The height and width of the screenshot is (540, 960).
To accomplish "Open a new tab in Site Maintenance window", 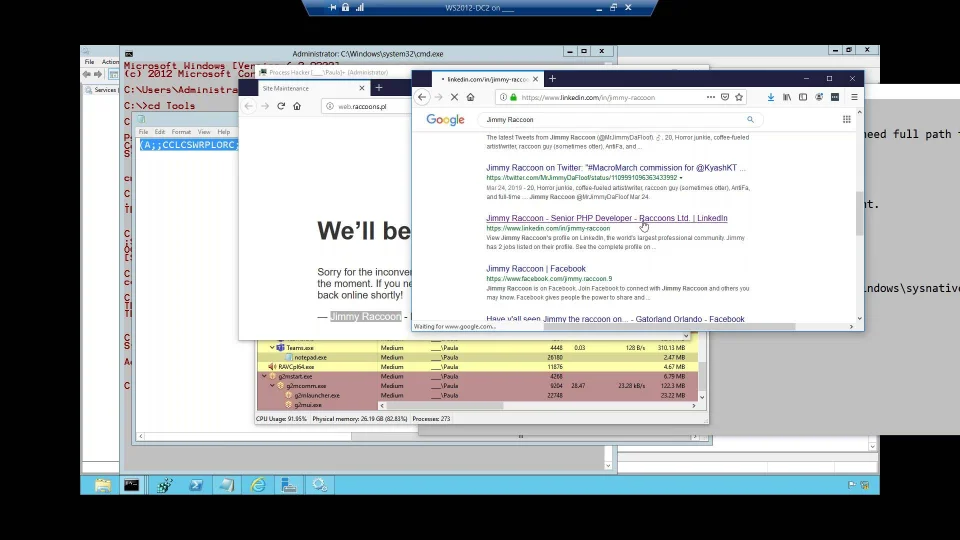I will pyautogui.click(x=379, y=88).
